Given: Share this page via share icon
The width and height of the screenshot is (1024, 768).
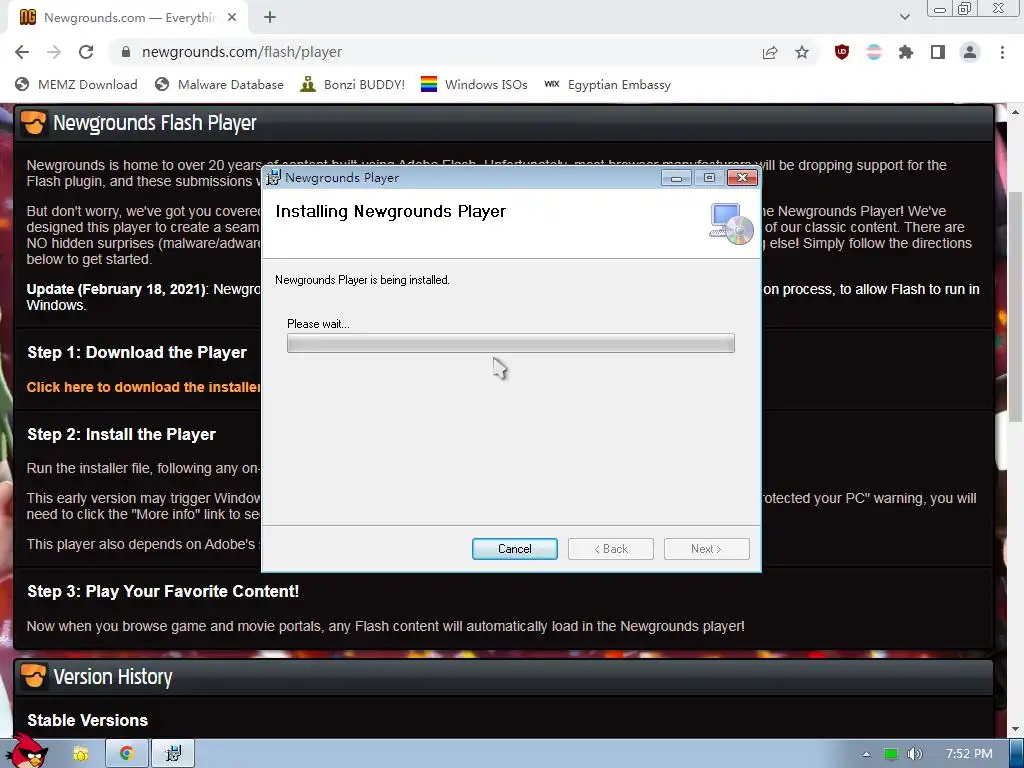Looking at the screenshot, I should click(x=770, y=52).
